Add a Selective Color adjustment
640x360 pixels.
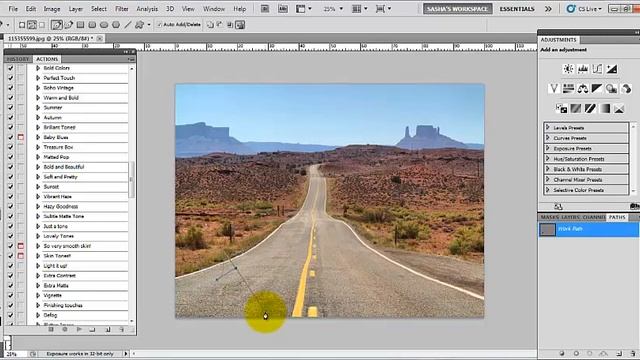(x=619, y=109)
